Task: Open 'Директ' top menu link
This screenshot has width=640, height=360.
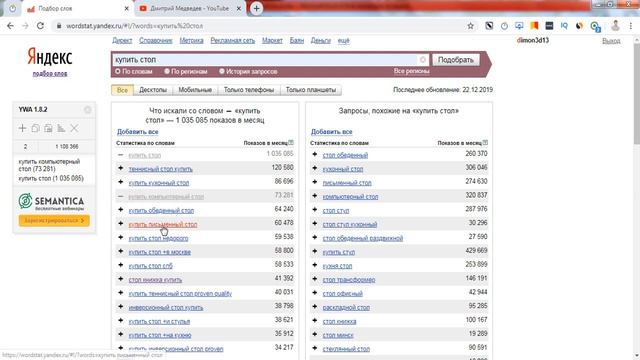Action: click(122, 40)
